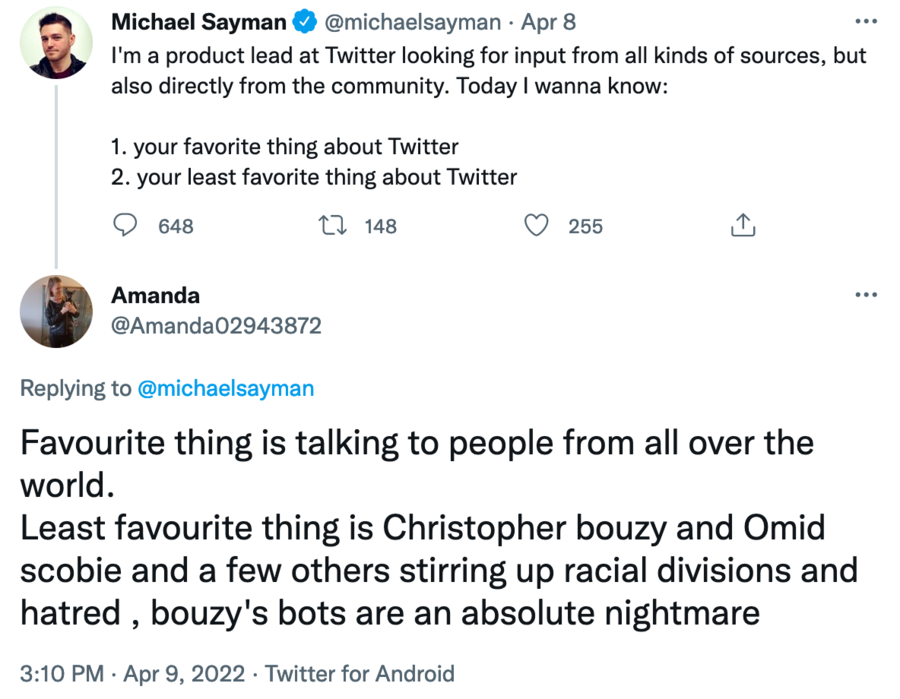Click the 648 replies count

176,226
